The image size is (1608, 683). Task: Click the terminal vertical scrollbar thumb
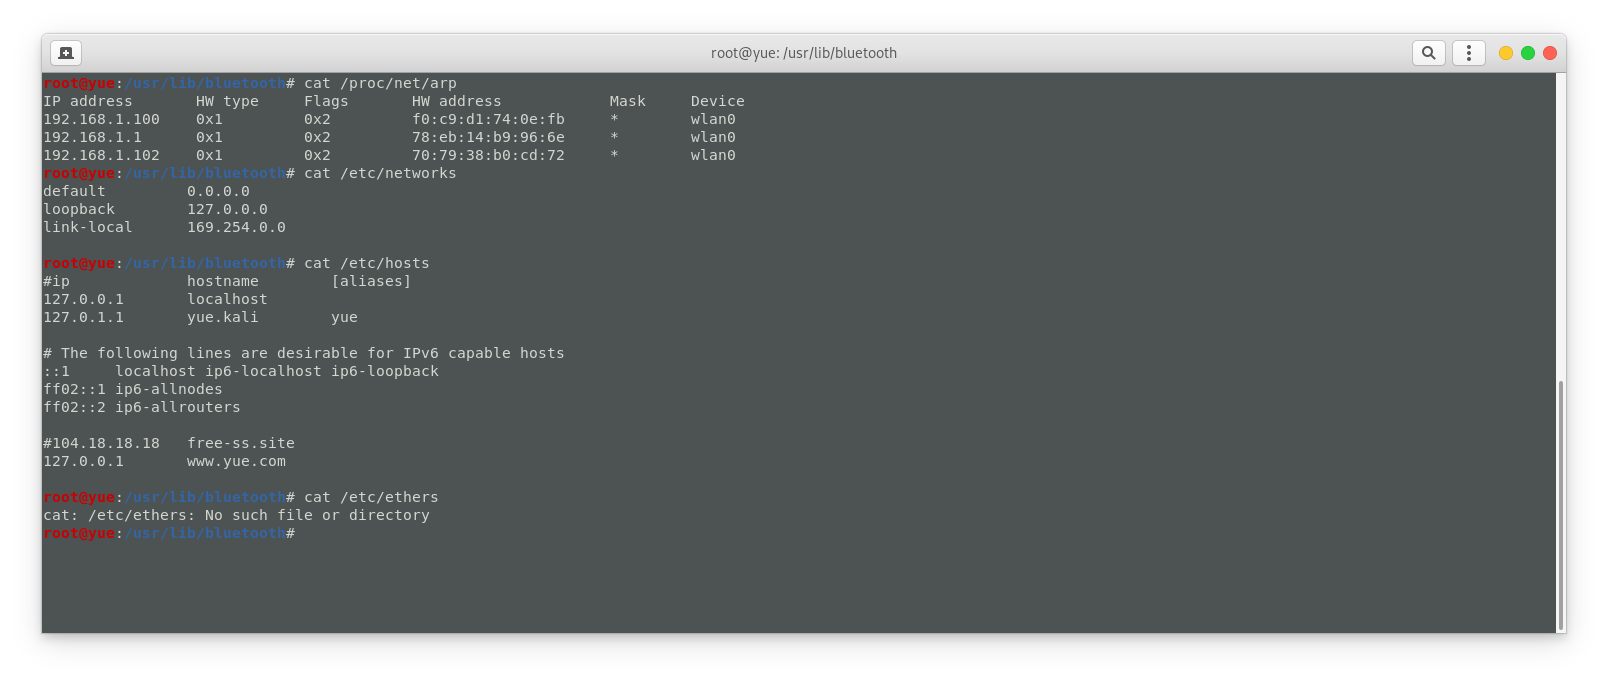[x=1561, y=505]
